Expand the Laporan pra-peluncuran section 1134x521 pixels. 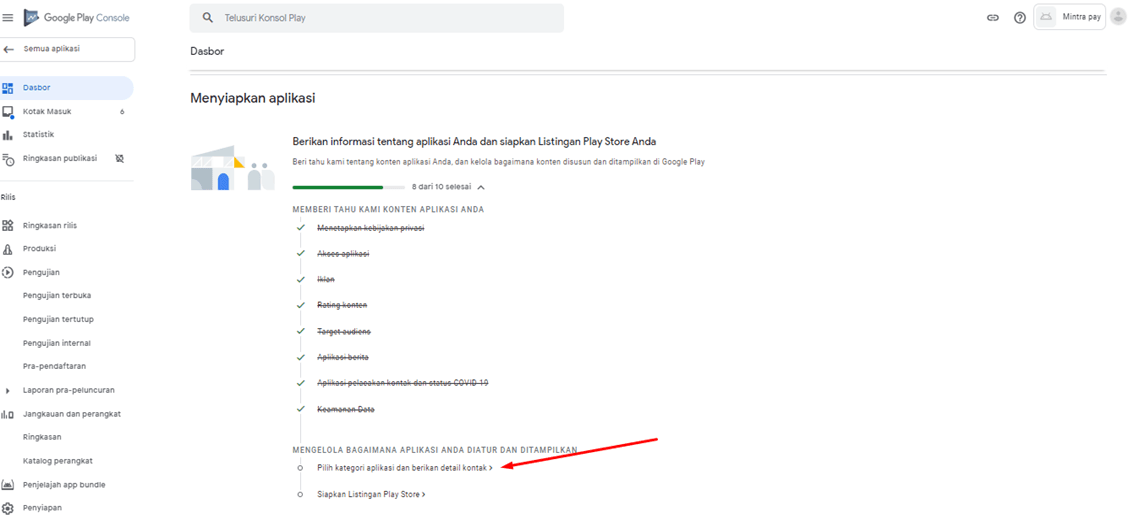[8, 390]
